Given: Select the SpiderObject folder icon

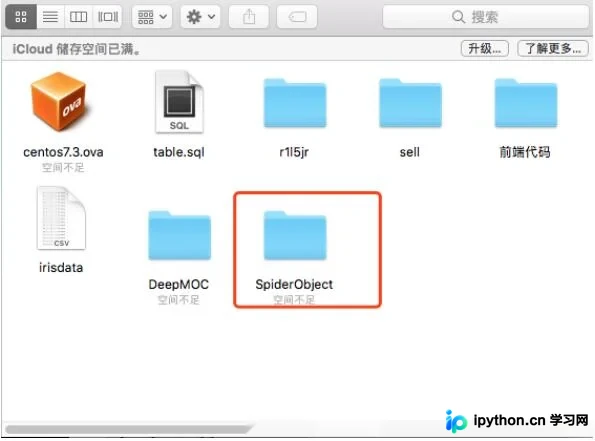Looking at the screenshot, I should coord(295,235).
